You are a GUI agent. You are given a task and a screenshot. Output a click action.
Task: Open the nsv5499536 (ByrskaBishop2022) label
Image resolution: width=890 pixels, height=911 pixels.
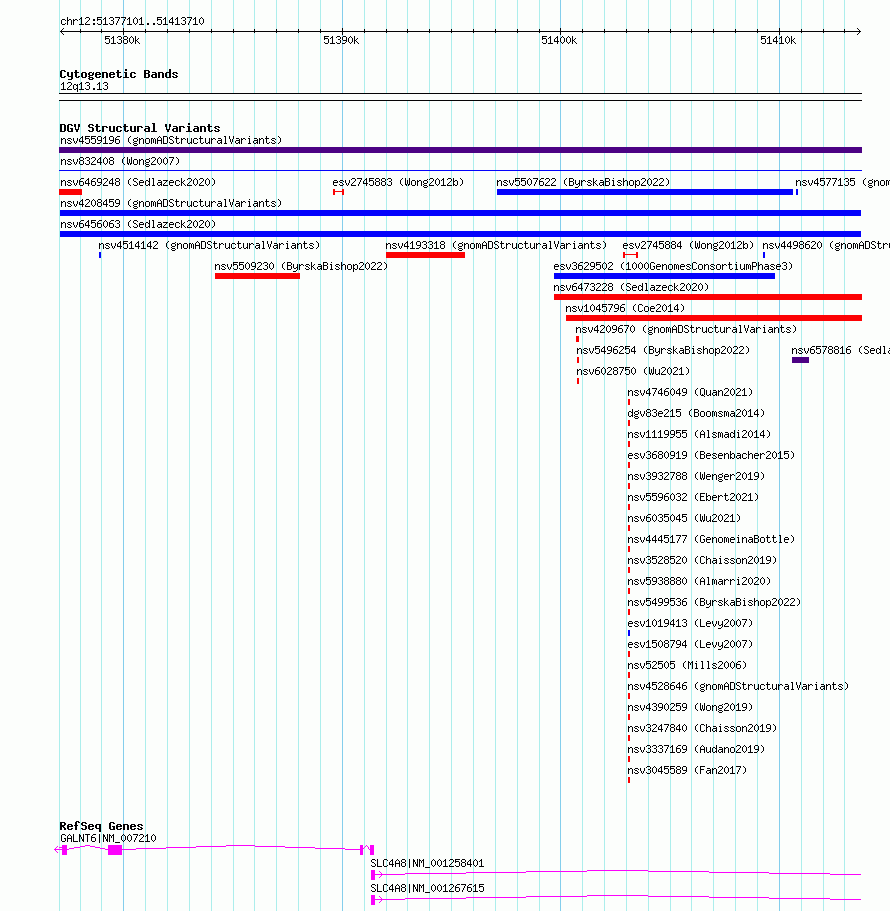coord(714,602)
